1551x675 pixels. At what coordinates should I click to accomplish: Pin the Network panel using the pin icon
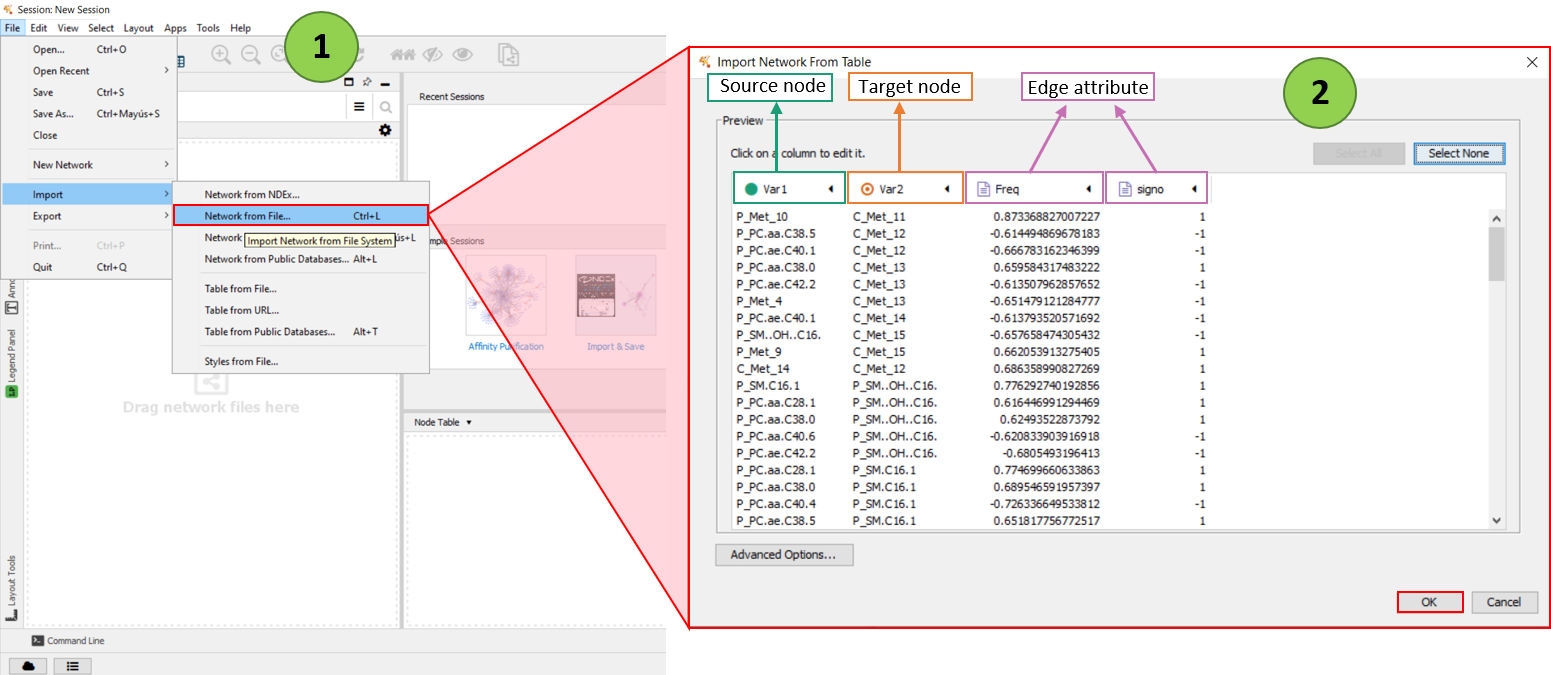[367, 82]
